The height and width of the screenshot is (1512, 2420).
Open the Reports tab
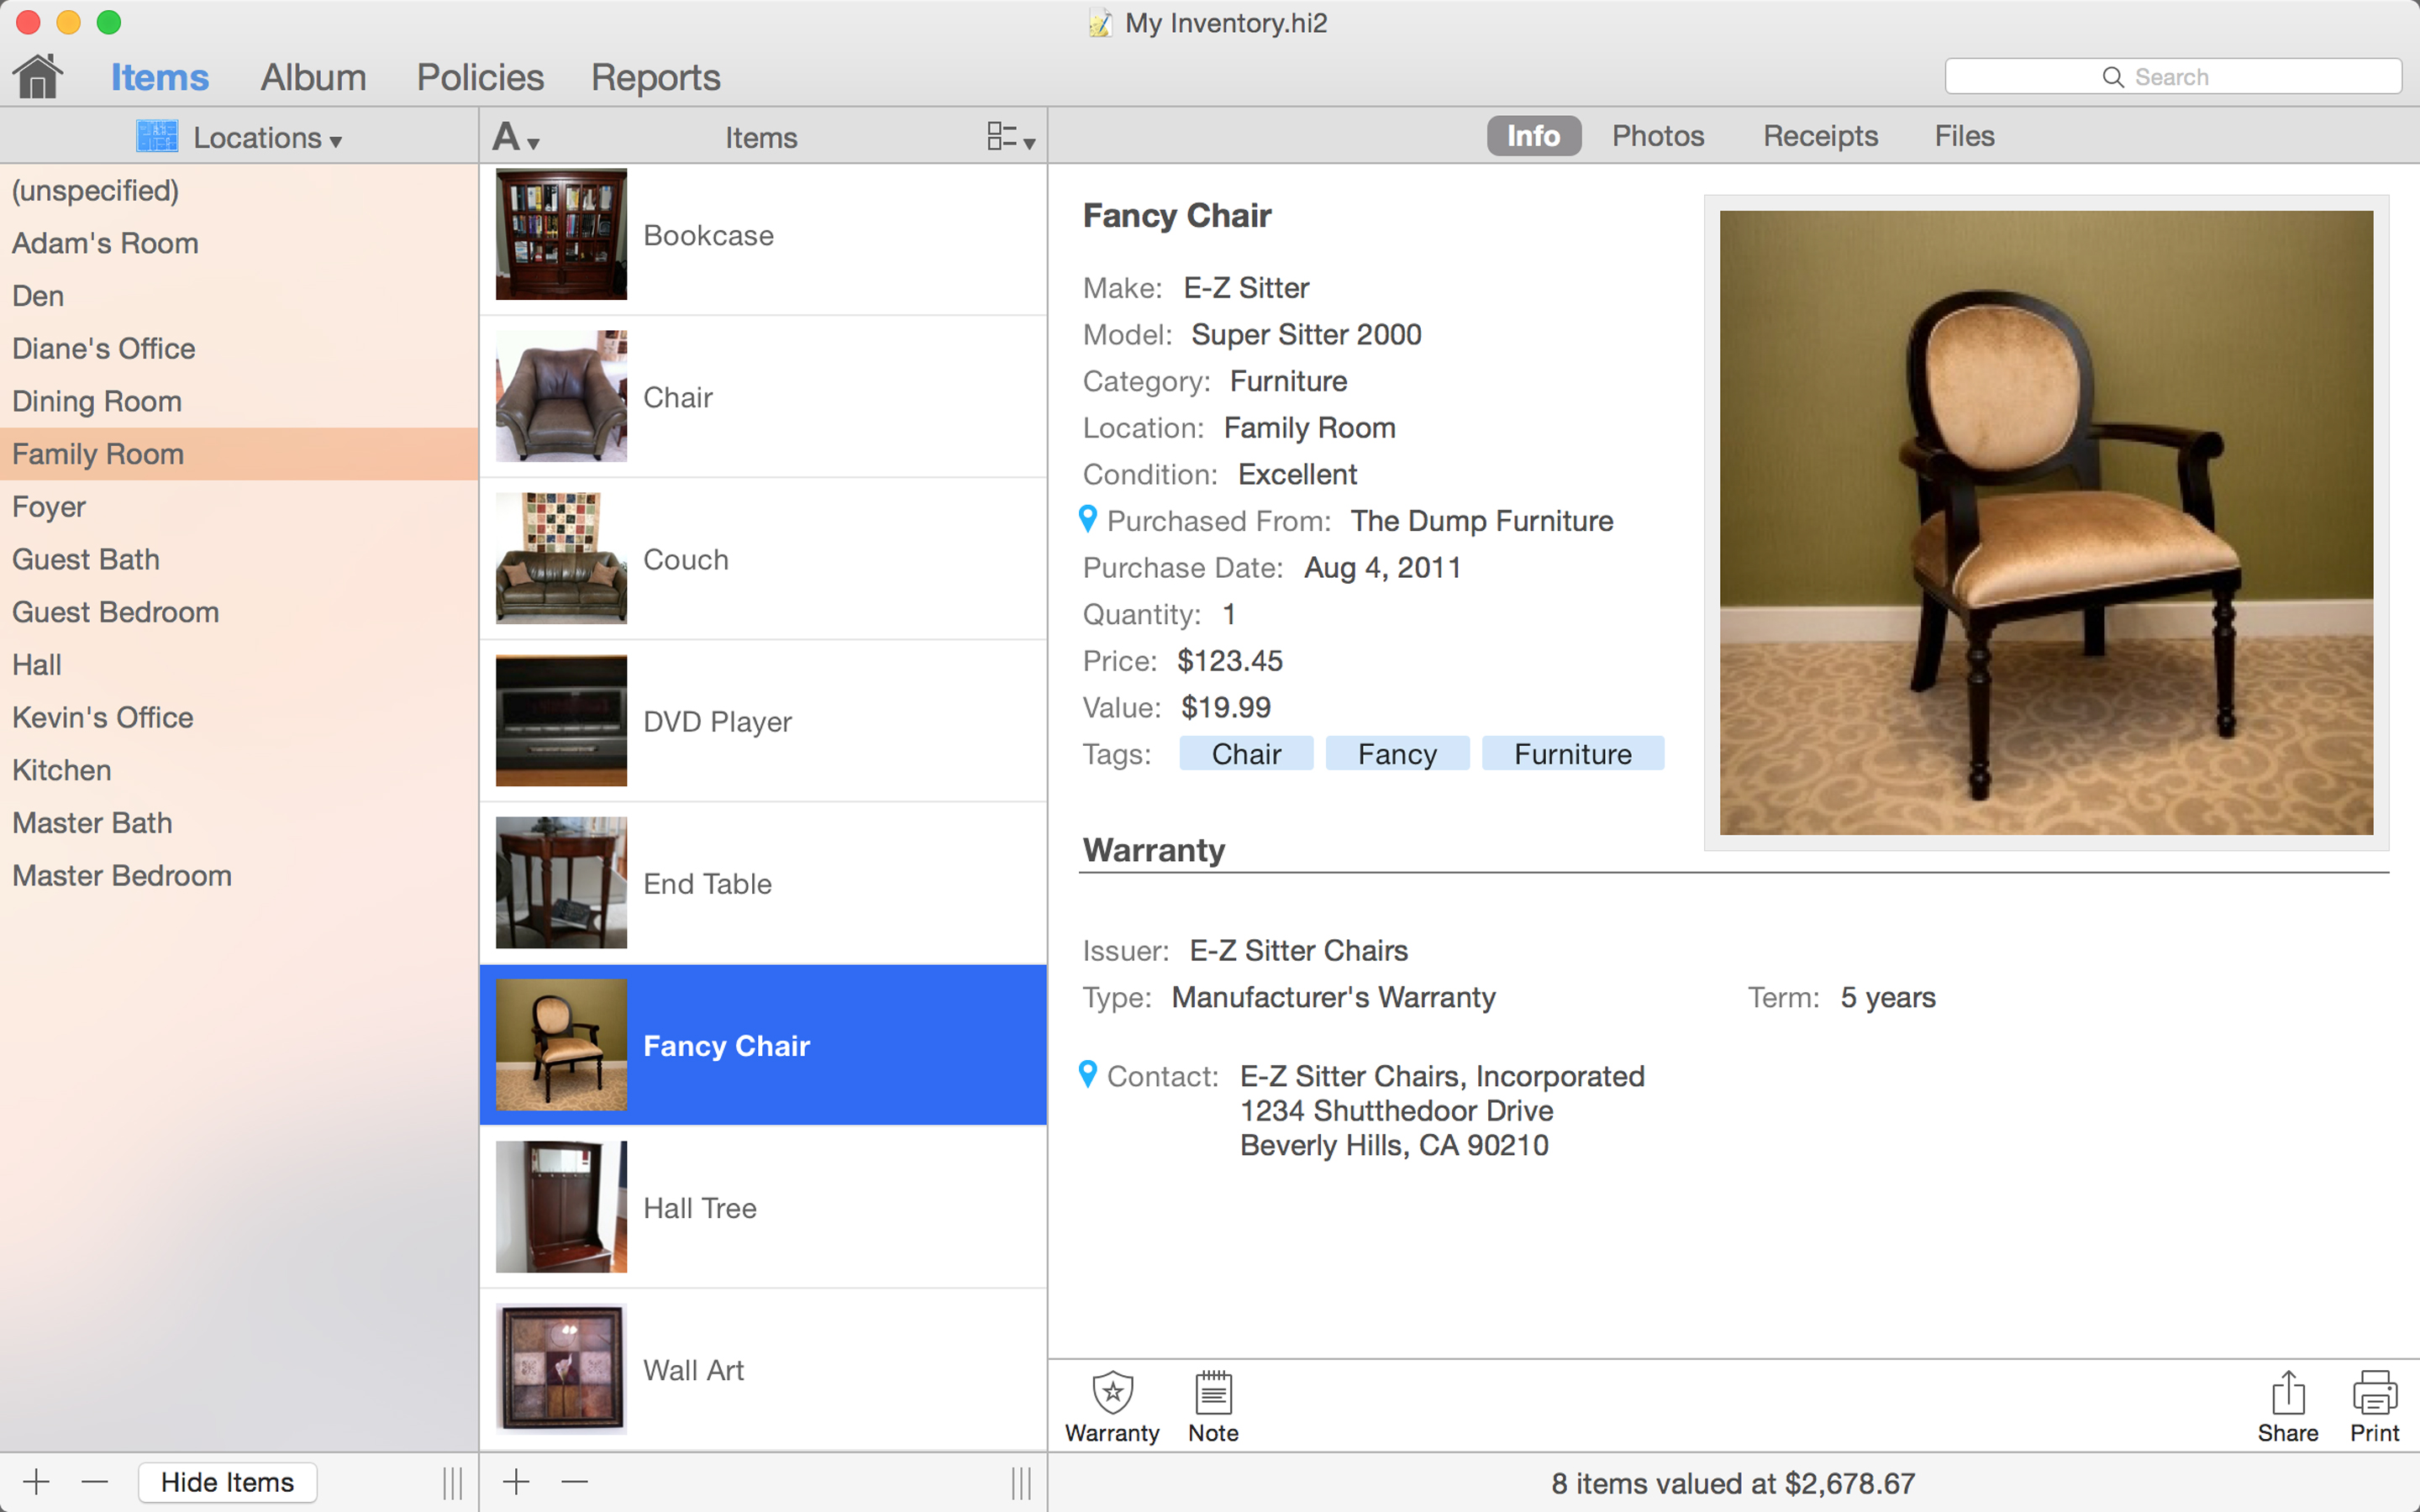point(655,77)
